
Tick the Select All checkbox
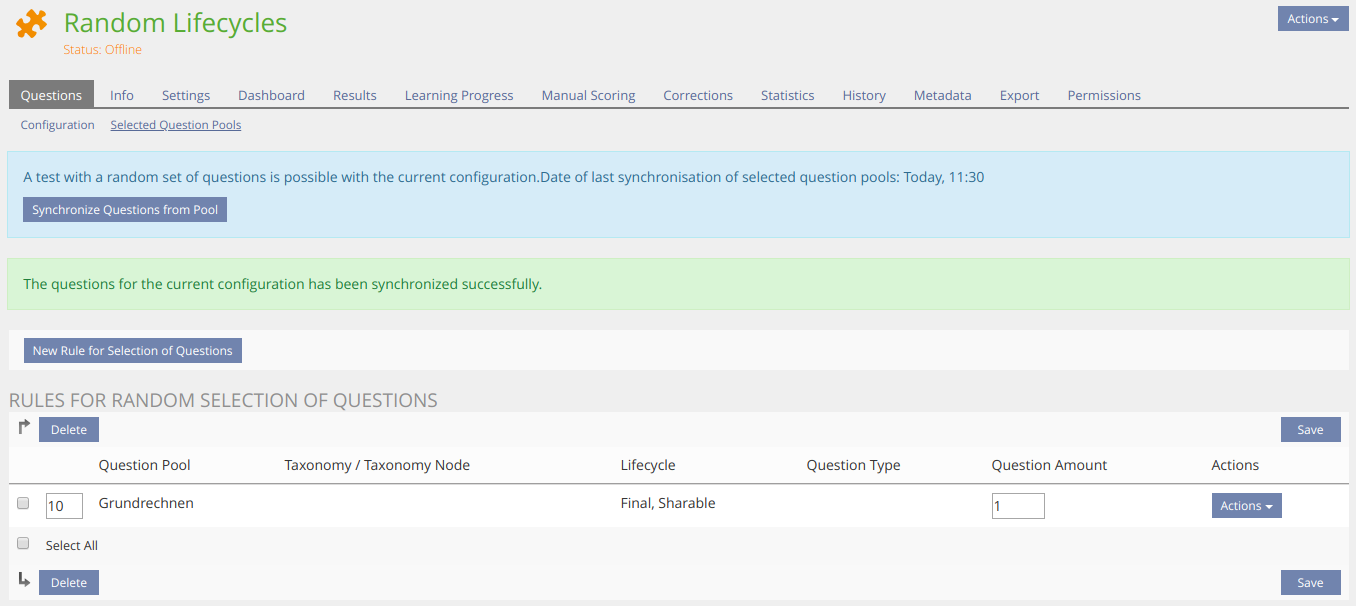click(23, 544)
